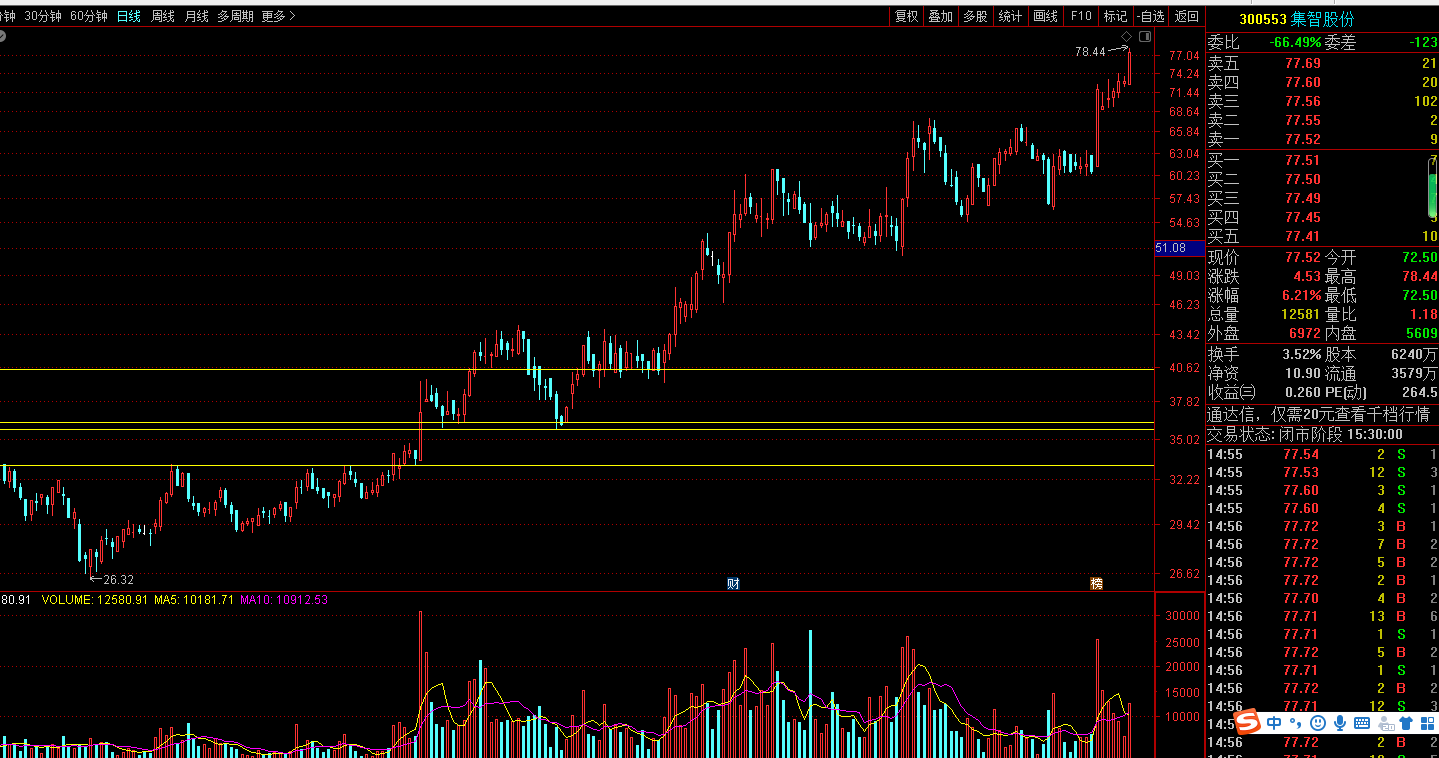The image size is (1439, 758).
Task: Click the 标记 mark button
Action: point(1115,16)
